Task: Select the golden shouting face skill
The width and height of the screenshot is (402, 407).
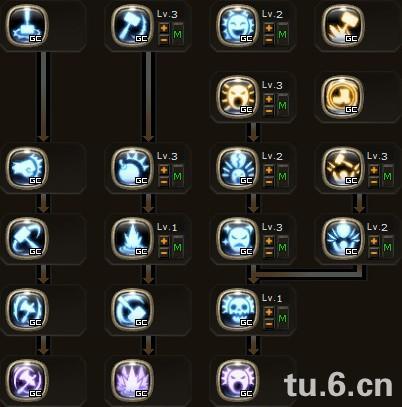Action: (238, 96)
